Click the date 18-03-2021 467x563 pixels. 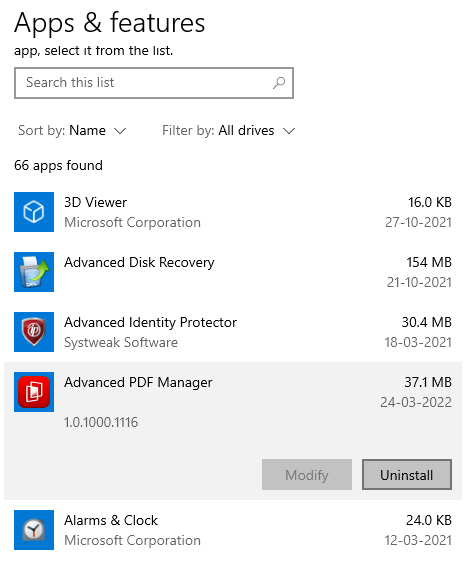[x=418, y=343]
